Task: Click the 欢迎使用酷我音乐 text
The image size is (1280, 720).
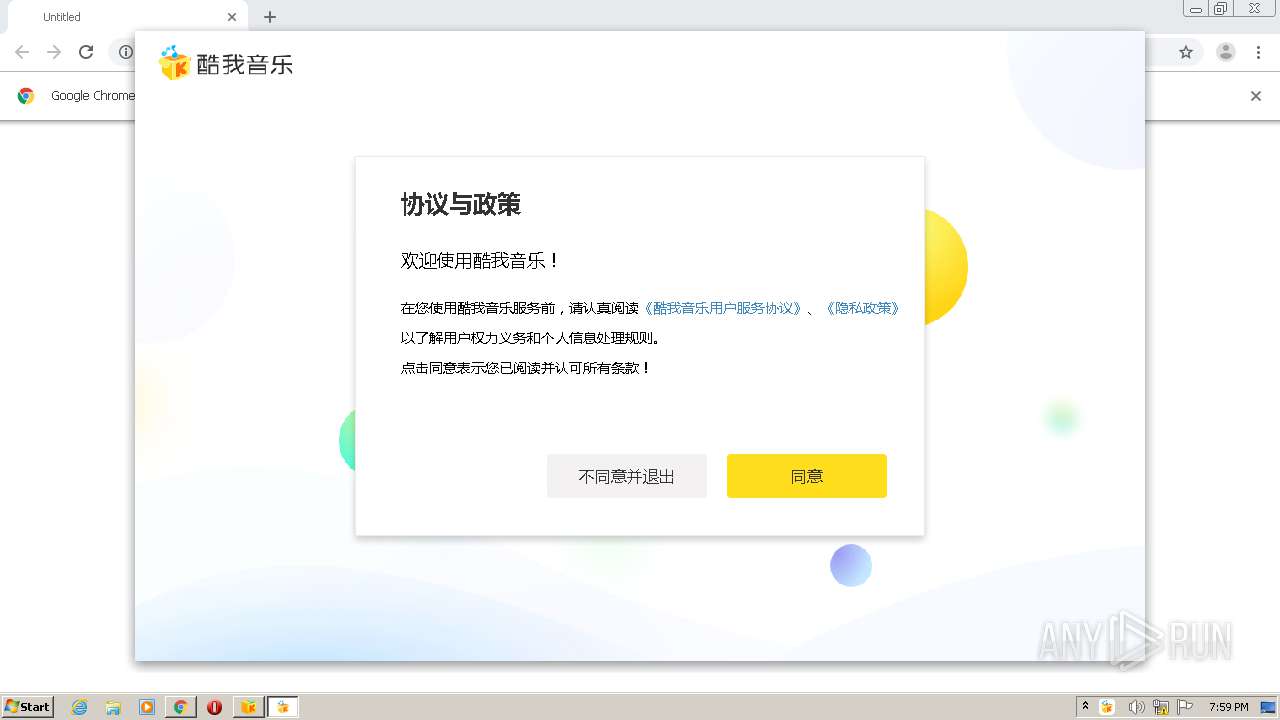Action: pos(480,260)
